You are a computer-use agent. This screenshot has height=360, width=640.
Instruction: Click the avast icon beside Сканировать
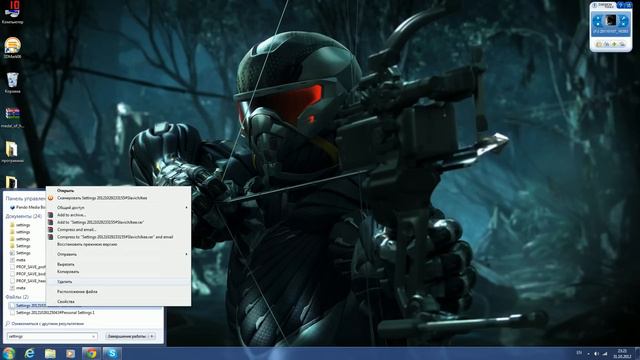point(51,198)
